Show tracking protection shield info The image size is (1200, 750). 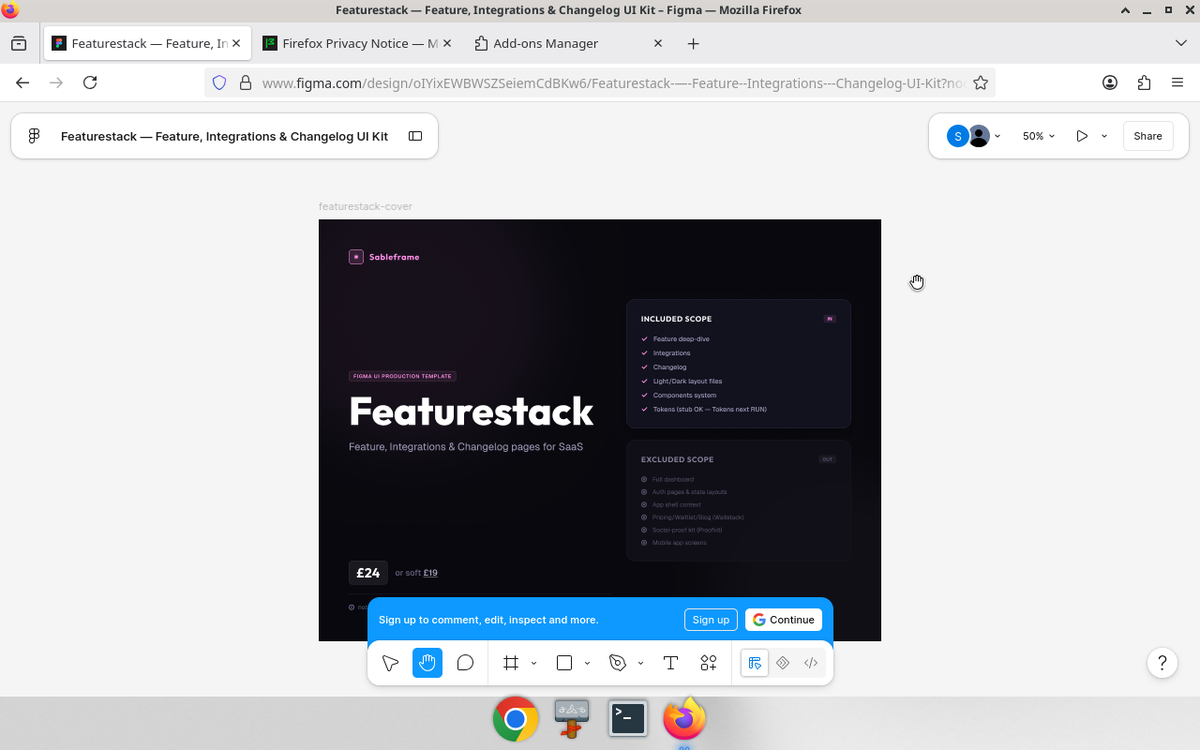pos(219,83)
